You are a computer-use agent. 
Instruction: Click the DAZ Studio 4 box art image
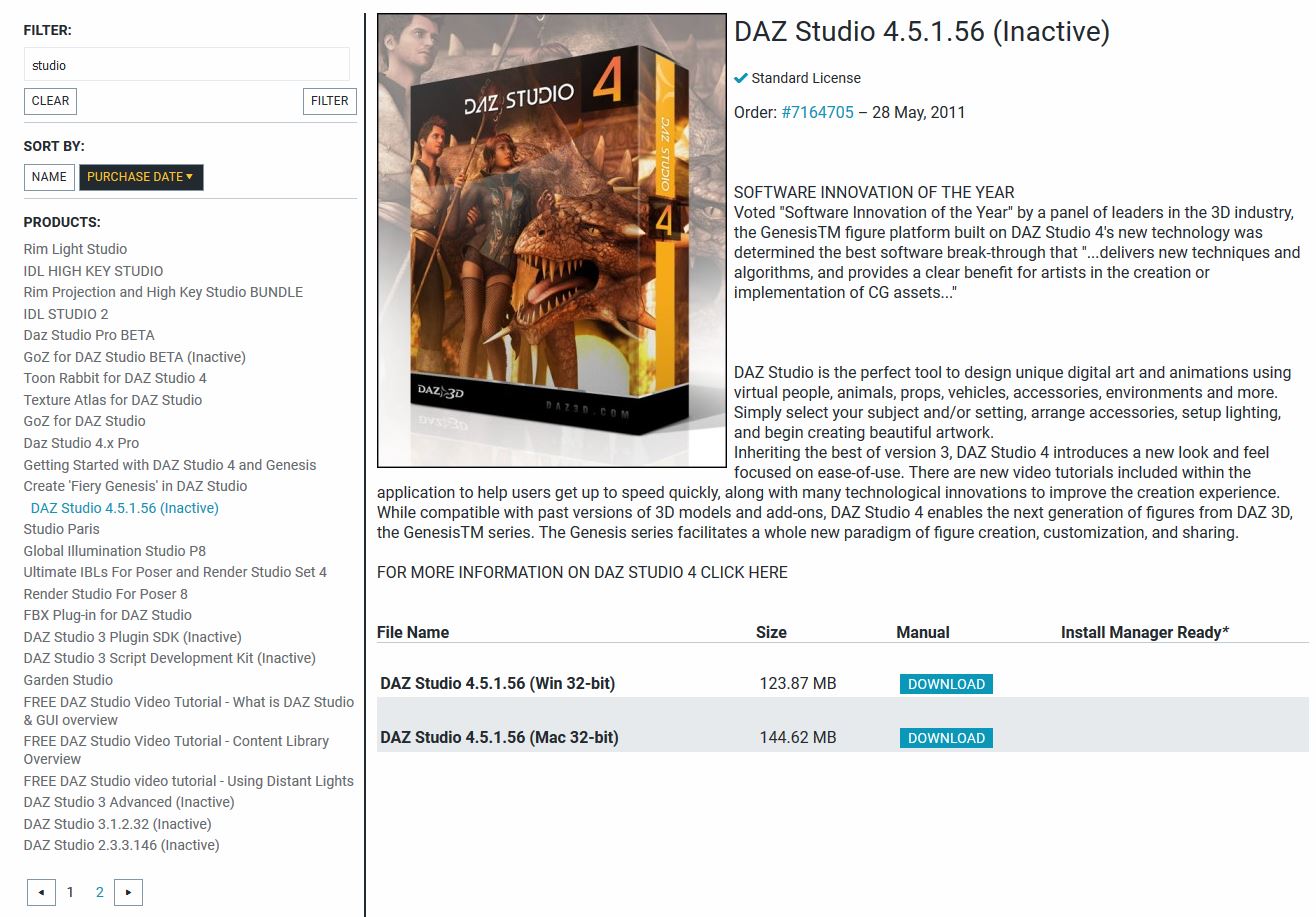552,240
